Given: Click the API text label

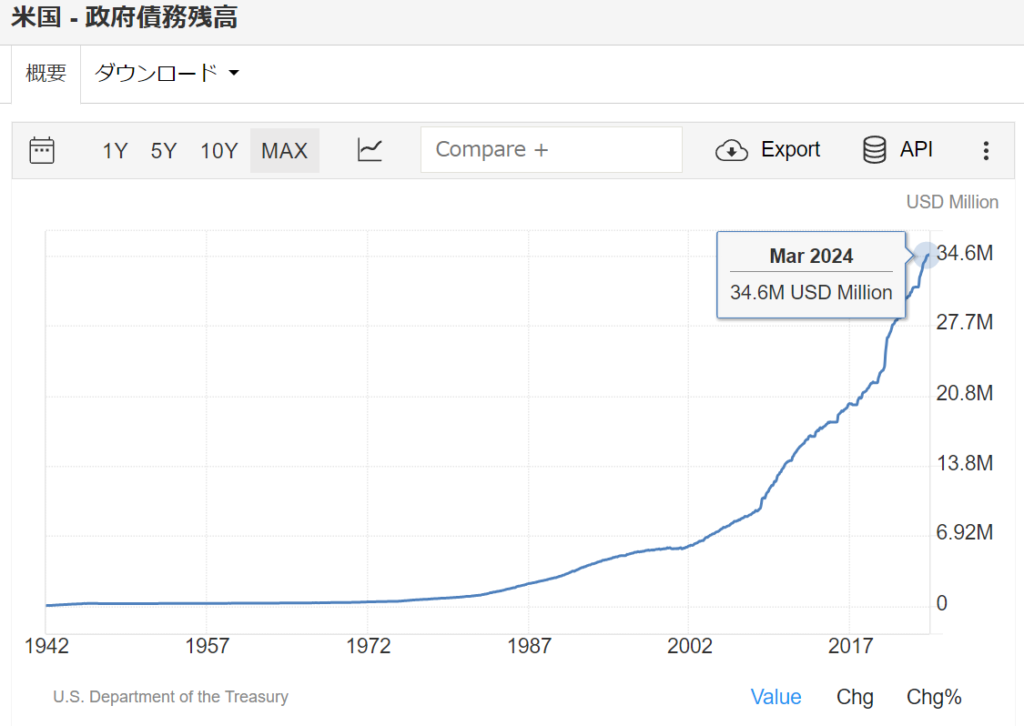Looking at the screenshot, I should coord(916,150).
